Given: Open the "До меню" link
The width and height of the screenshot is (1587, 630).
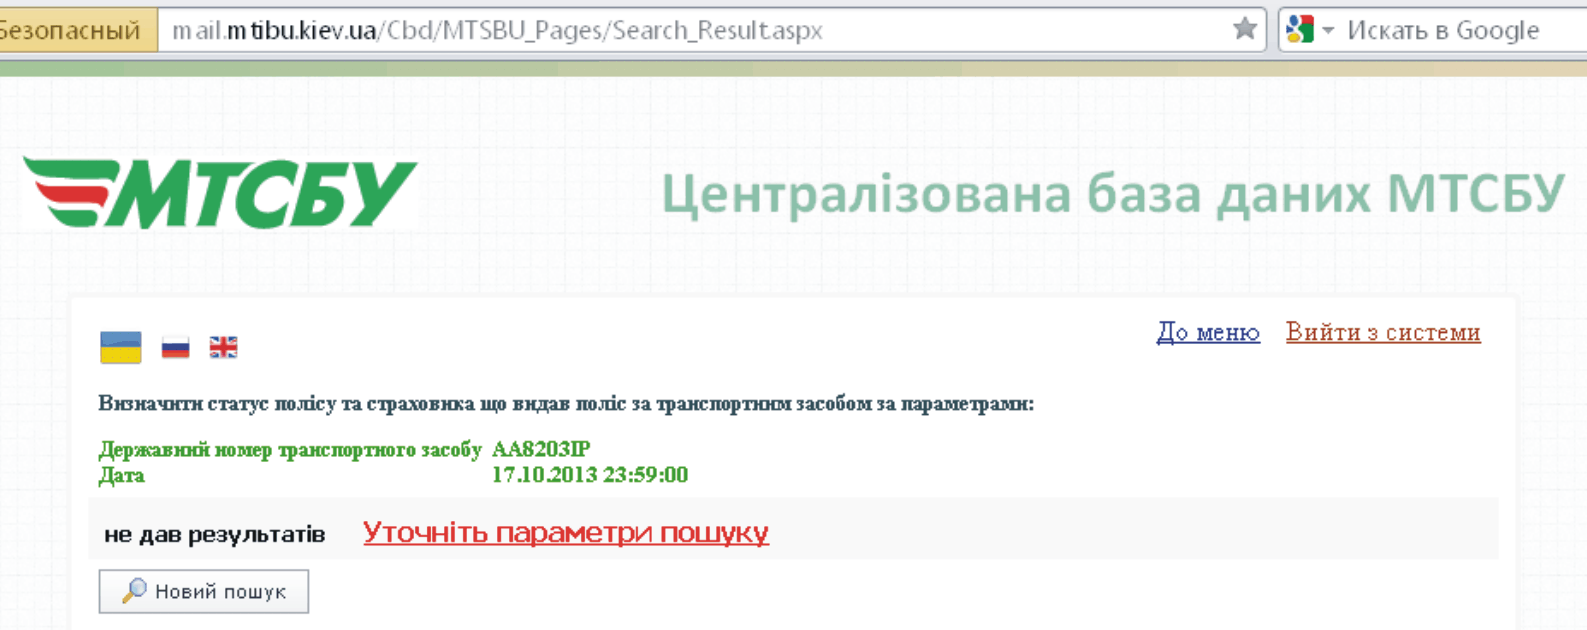Looking at the screenshot, I should 1208,332.
